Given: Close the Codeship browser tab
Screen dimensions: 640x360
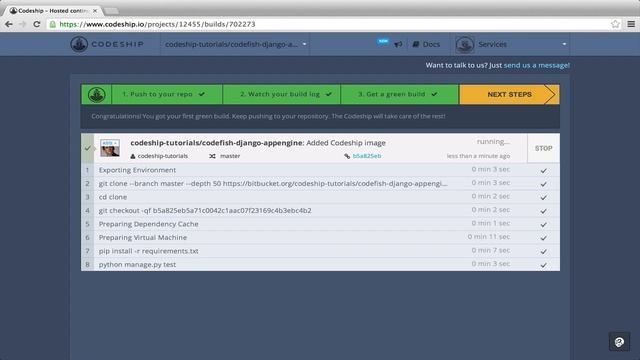Looking at the screenshot, I should point(95,11).
